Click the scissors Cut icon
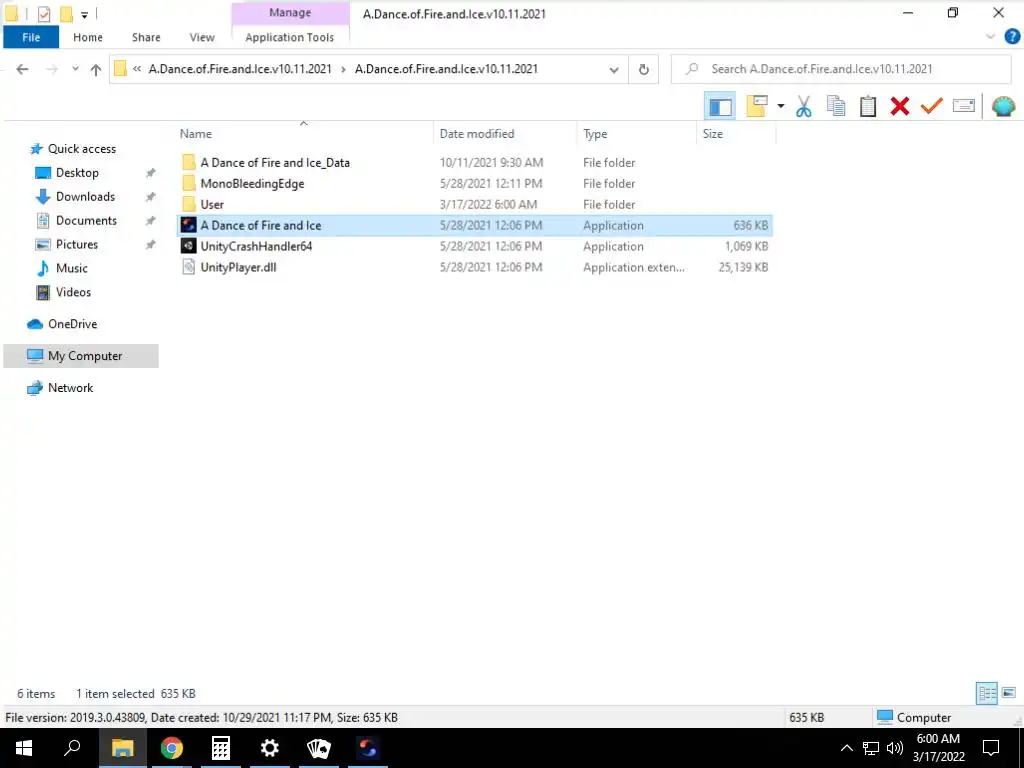The image size is (1024, 768). pos(803,106)
